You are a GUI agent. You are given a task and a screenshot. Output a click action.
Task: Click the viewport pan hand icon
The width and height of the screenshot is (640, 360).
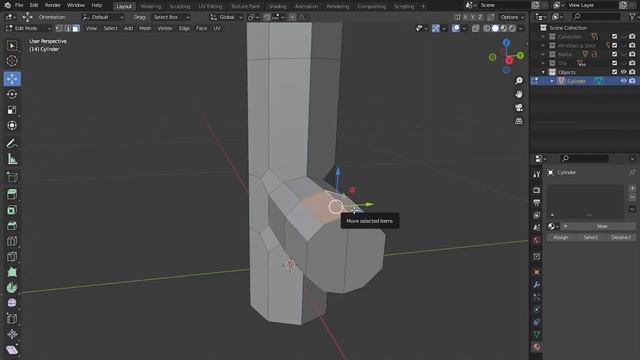coord(519,94)
